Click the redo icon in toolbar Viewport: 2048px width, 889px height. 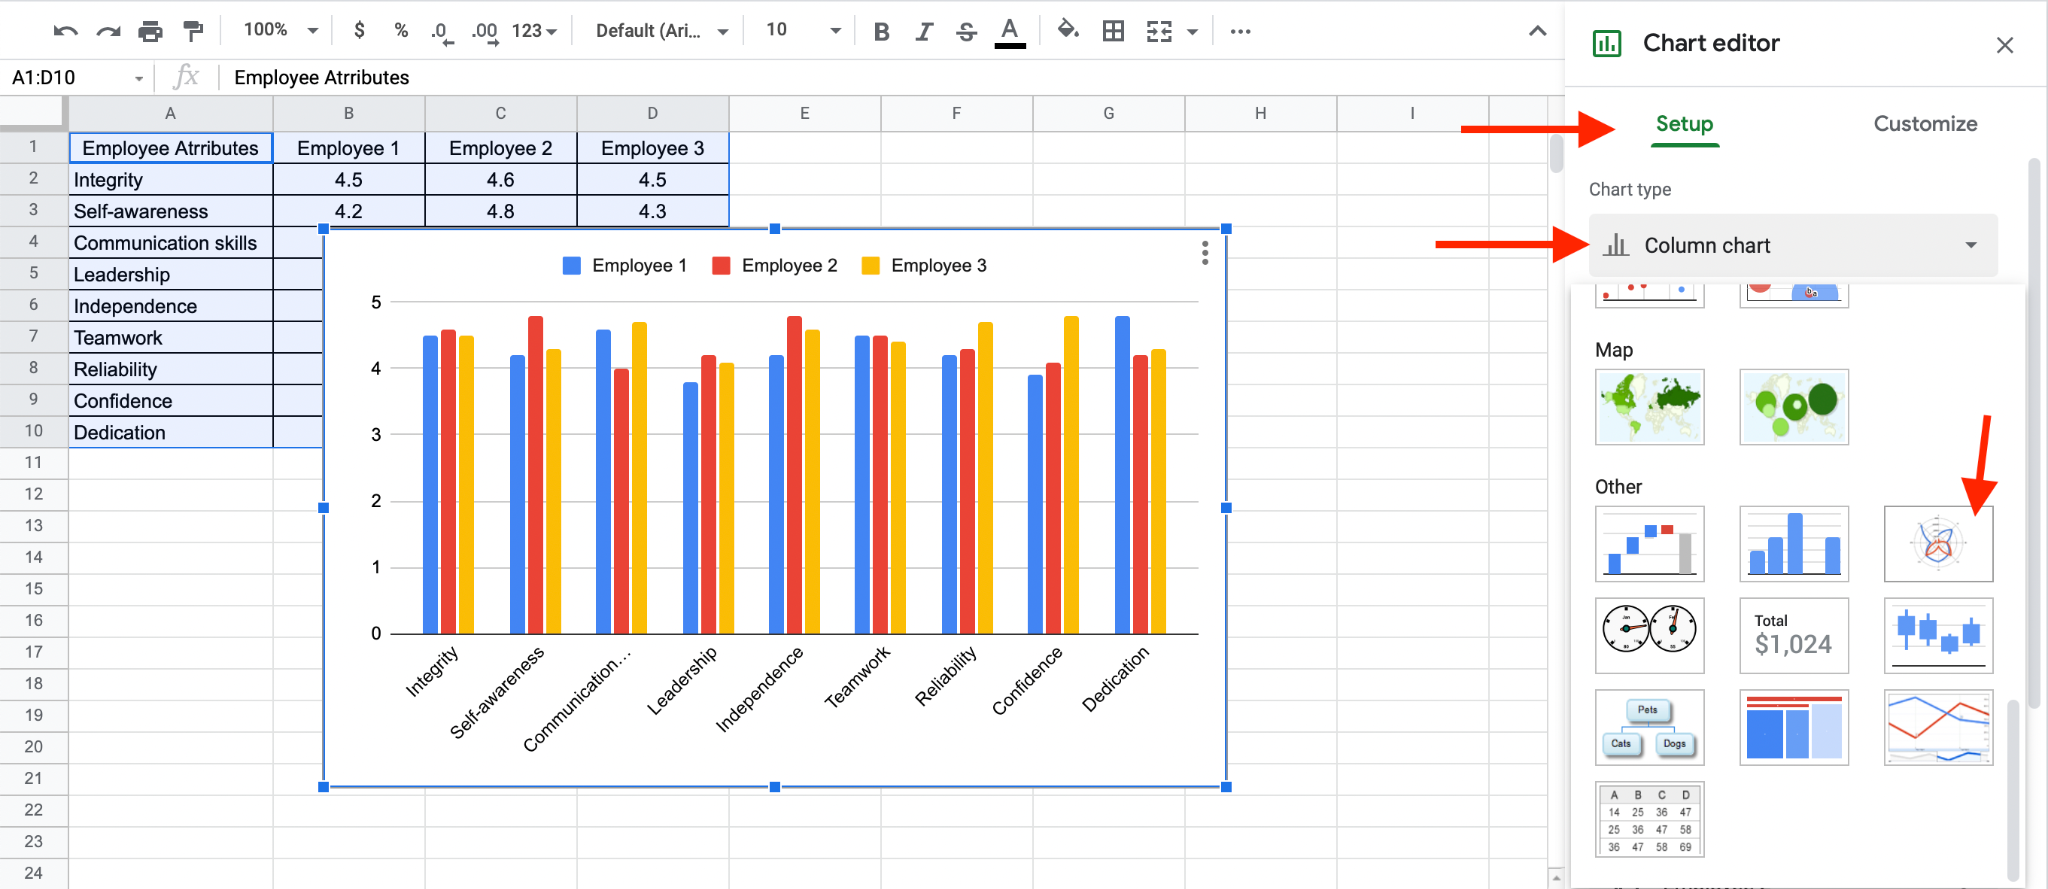[x=108, y=31]
